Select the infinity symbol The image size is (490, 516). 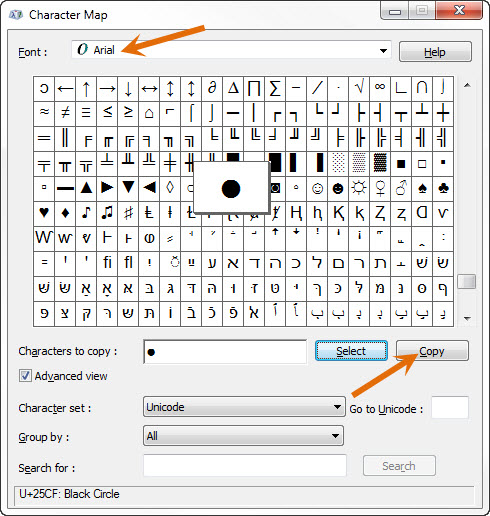tap(380, 89)
